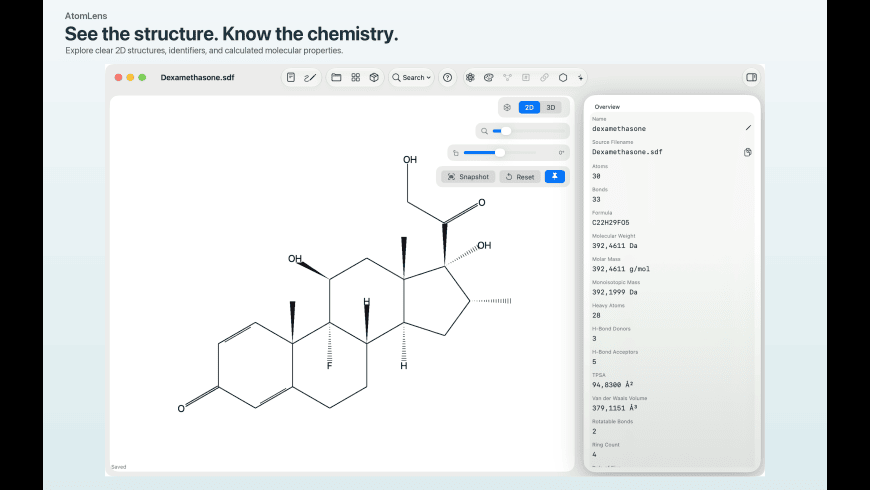Screen dimensions: 870x490
Task: Edit the name with pencil icon
Action: [748, 128]
